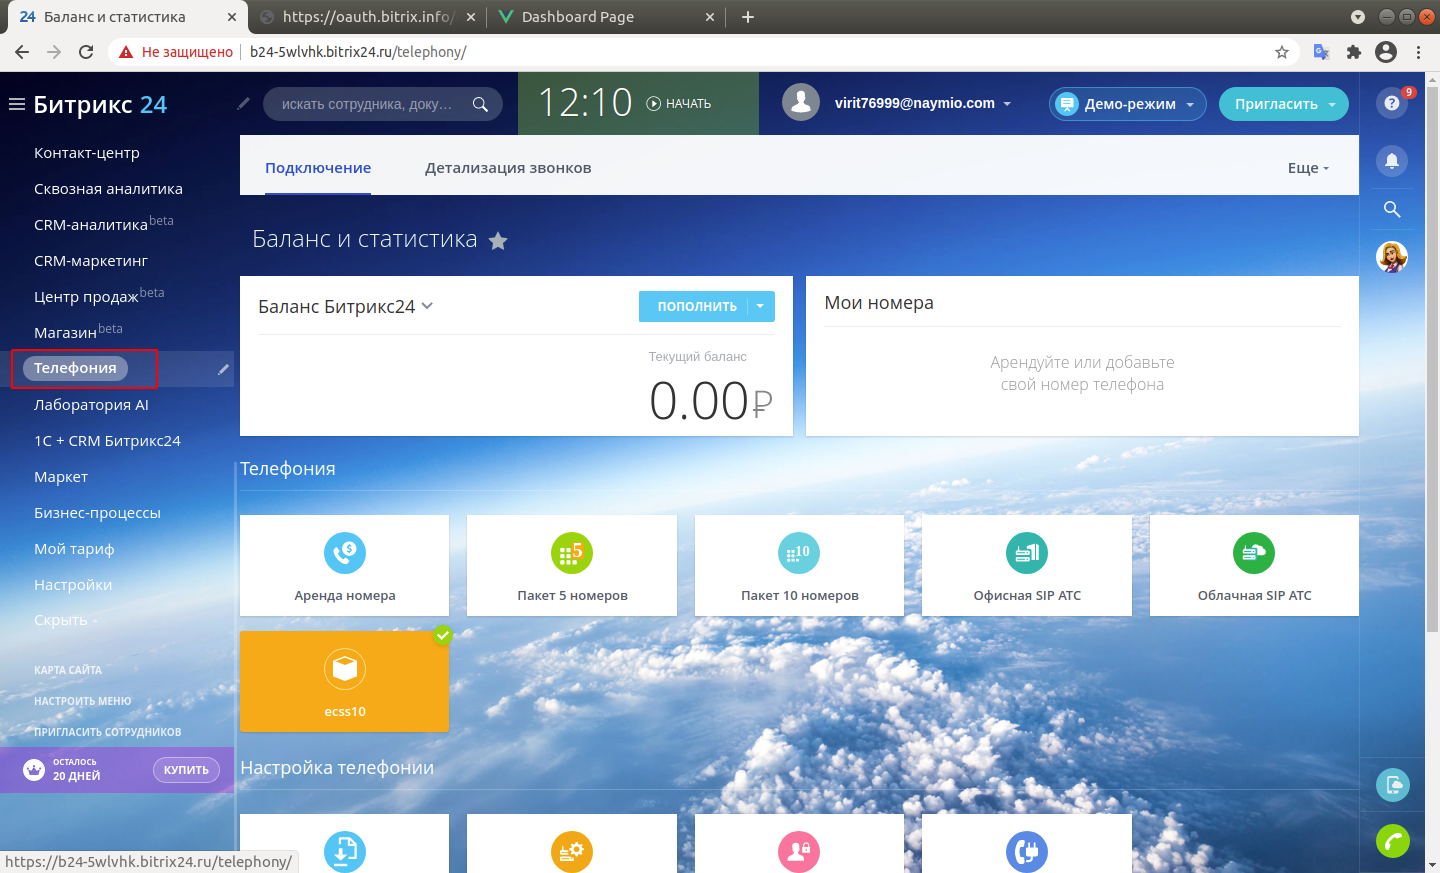This screenshot has width=1440, height=873.
Task: Switch to the Детализация звонков tab
Action: tap(508, 168)
